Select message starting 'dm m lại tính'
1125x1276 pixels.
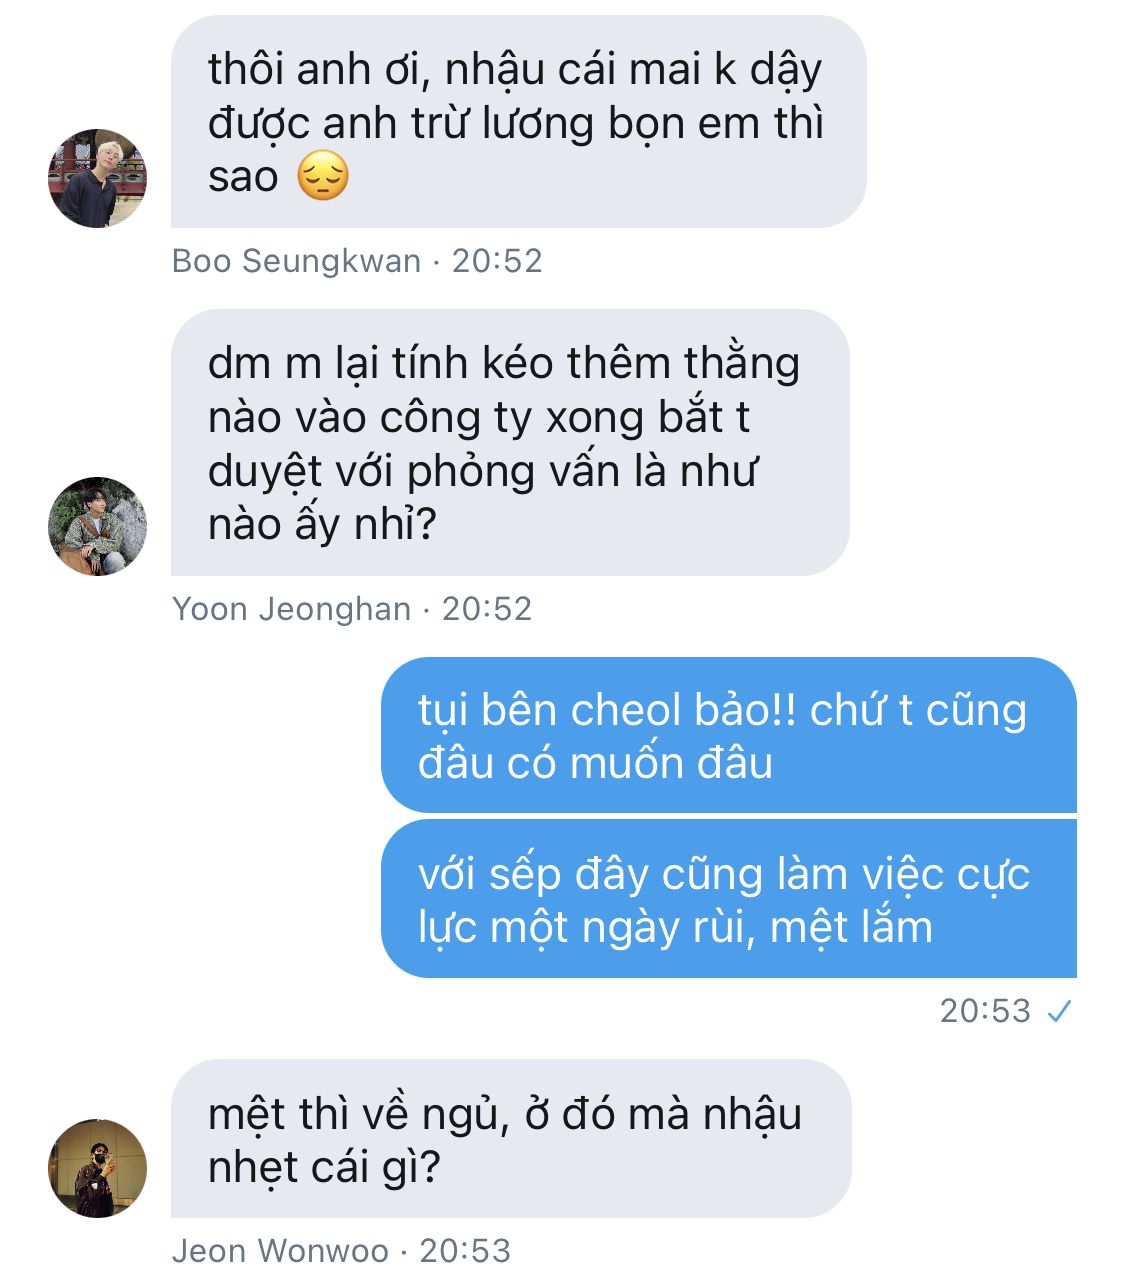pyautogui.click(x=510, y=443)
